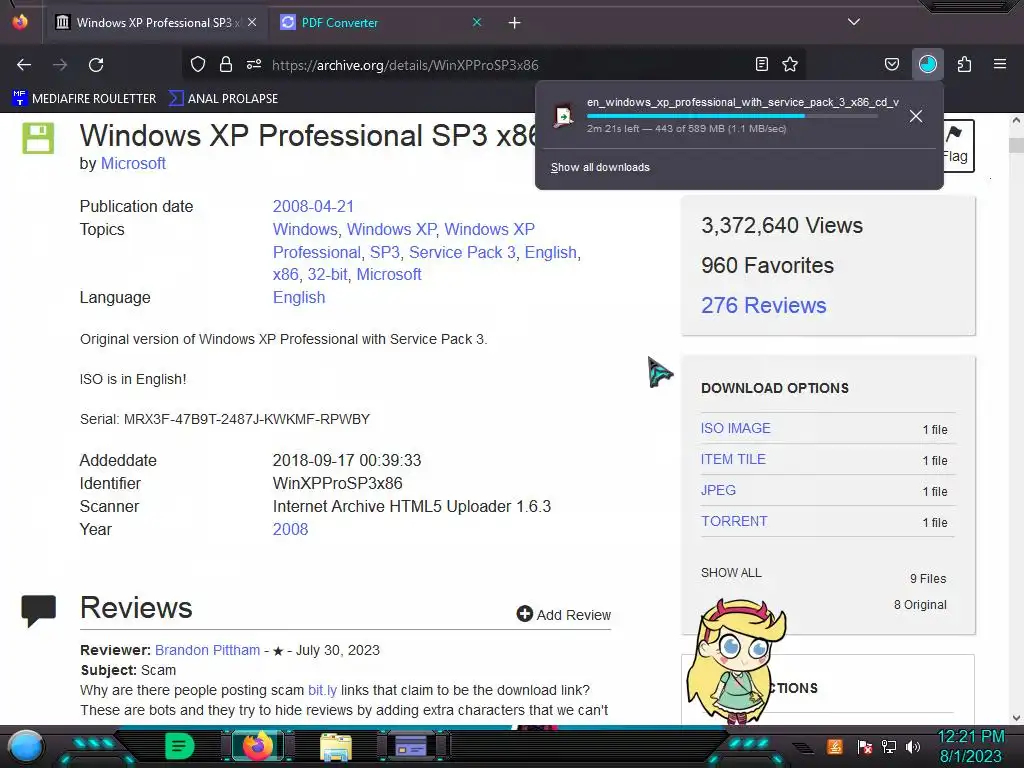Viewport: 1024px width, 768px height.
Task: Open the 2008 year link
Action: click(290, 529)
